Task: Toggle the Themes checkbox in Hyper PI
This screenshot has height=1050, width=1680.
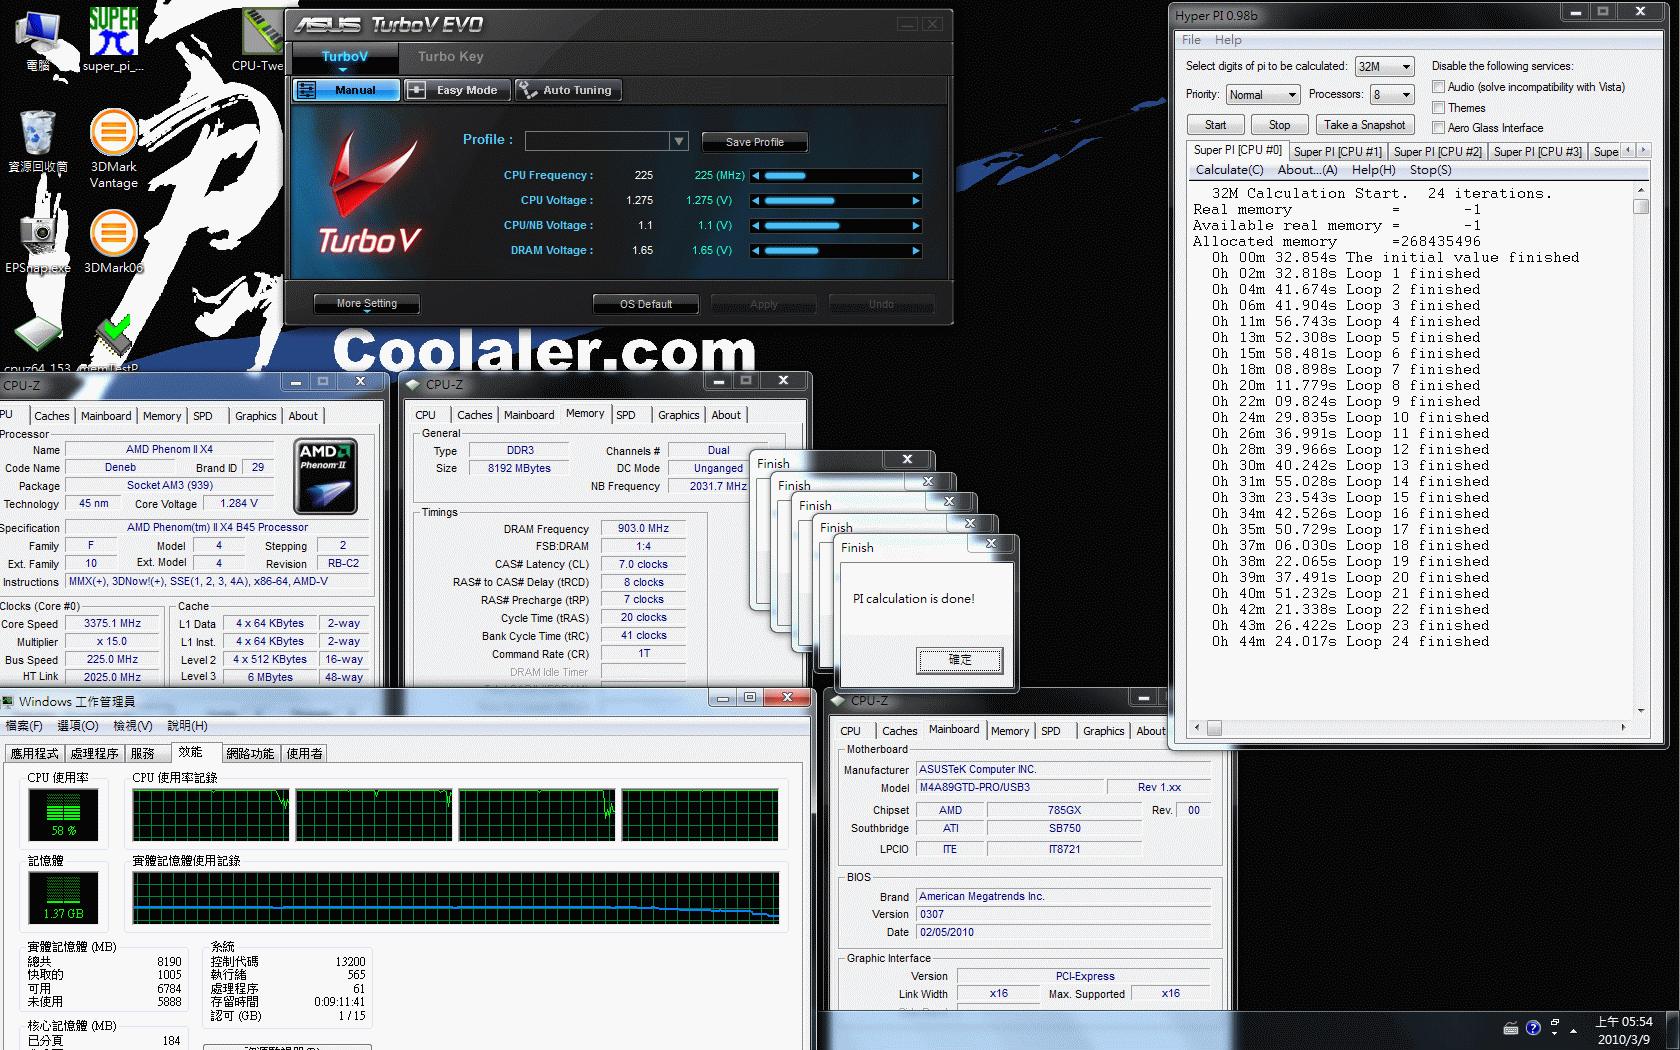Action: pyautogui.click(x=1438, y=108)
